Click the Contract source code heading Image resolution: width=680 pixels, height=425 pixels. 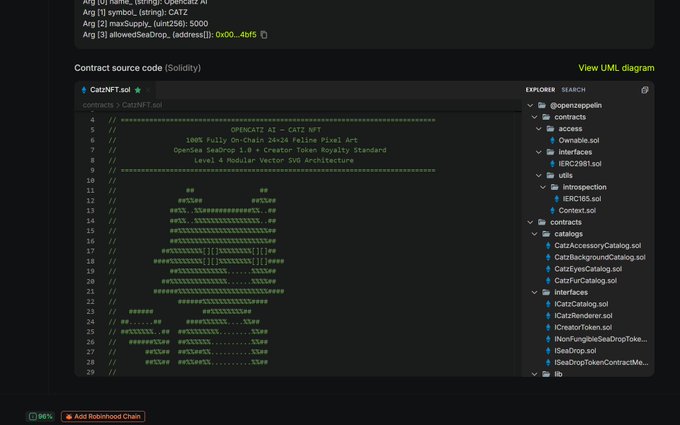(137, 68)
